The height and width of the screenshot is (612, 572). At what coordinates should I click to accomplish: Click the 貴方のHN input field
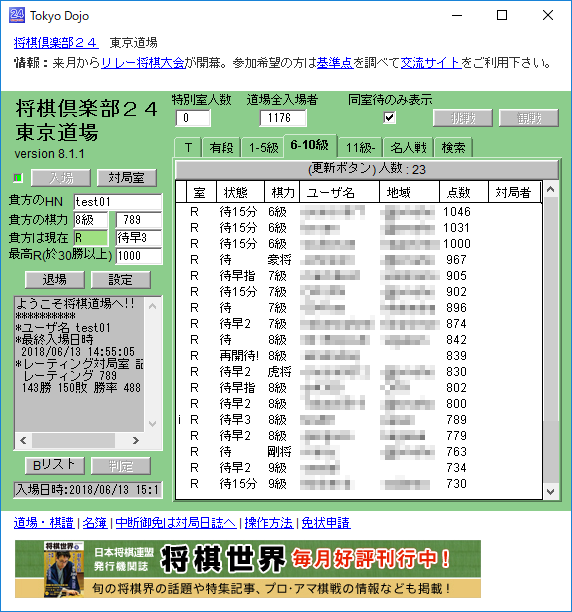point(118,202)
